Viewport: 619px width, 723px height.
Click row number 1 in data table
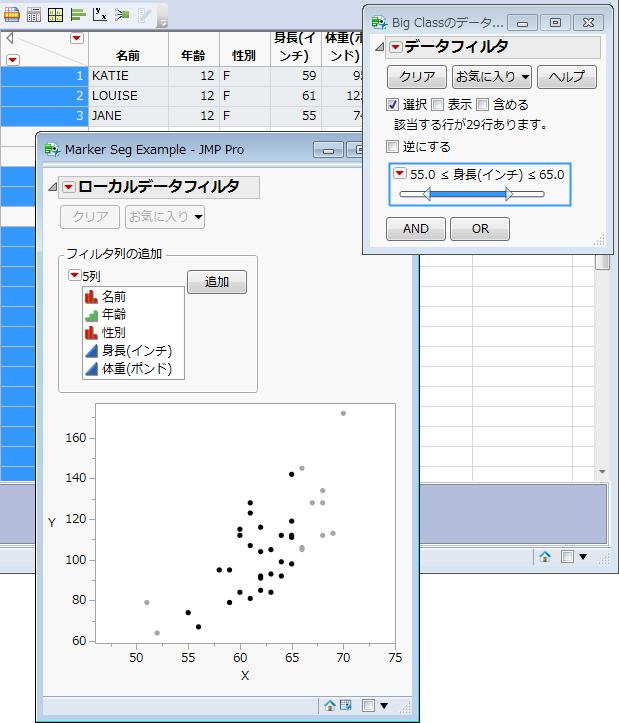click(x=44, y=76)
